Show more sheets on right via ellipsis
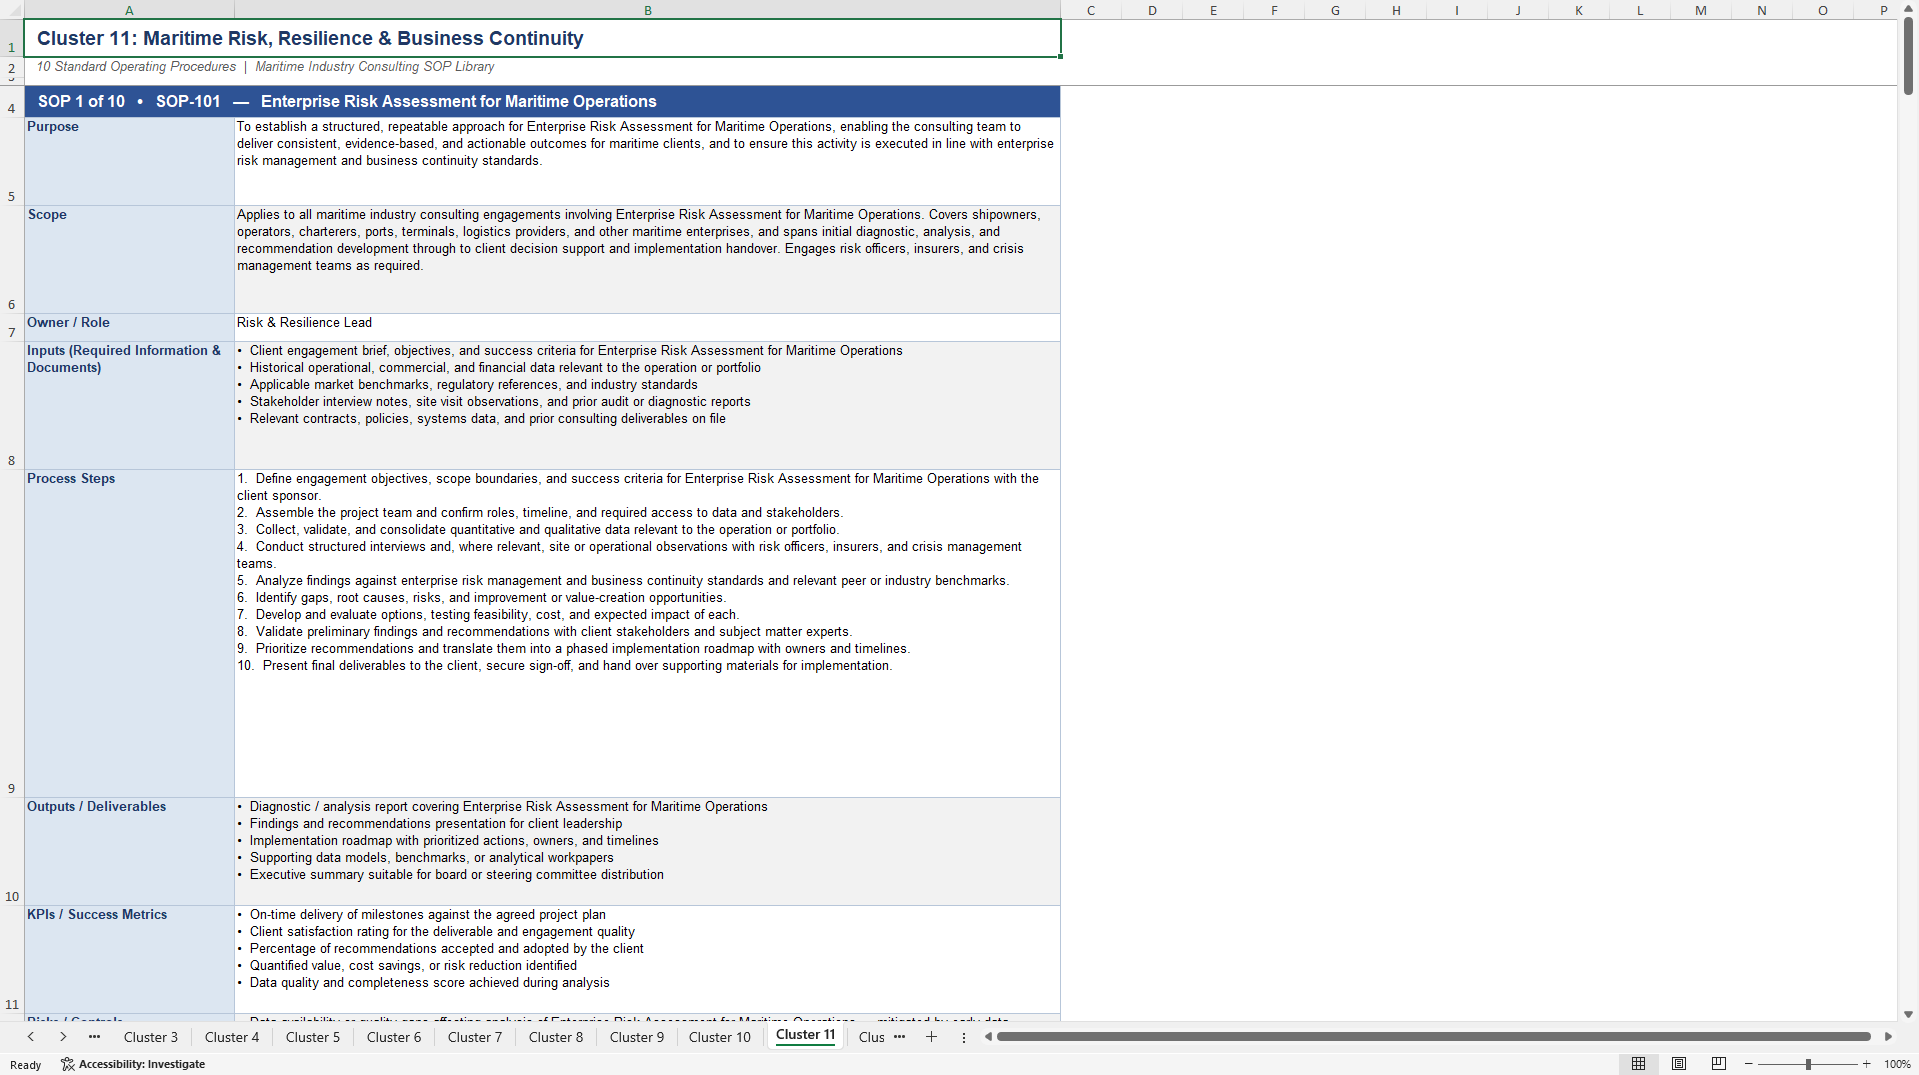Image resolution: width=1919 pixels, height=1075 pixels. pyautogui.click(x=899, y=1037)
